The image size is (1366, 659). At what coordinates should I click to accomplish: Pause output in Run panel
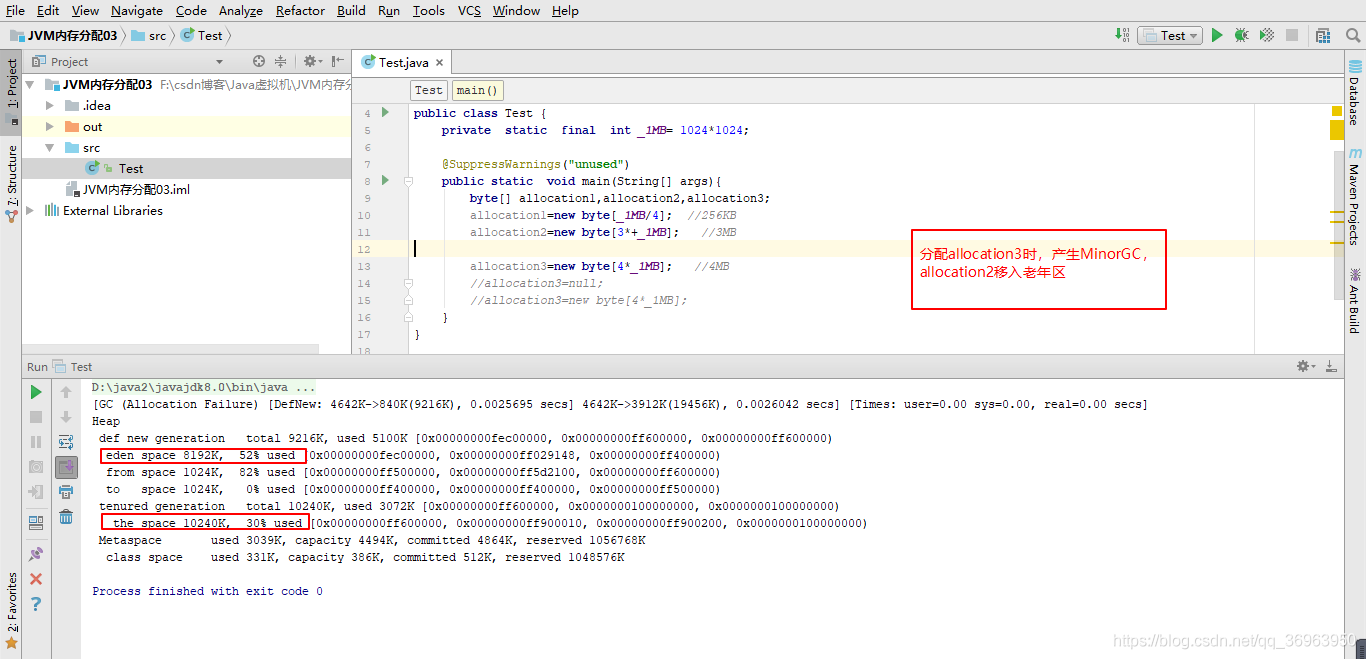(x=36, y=441)
